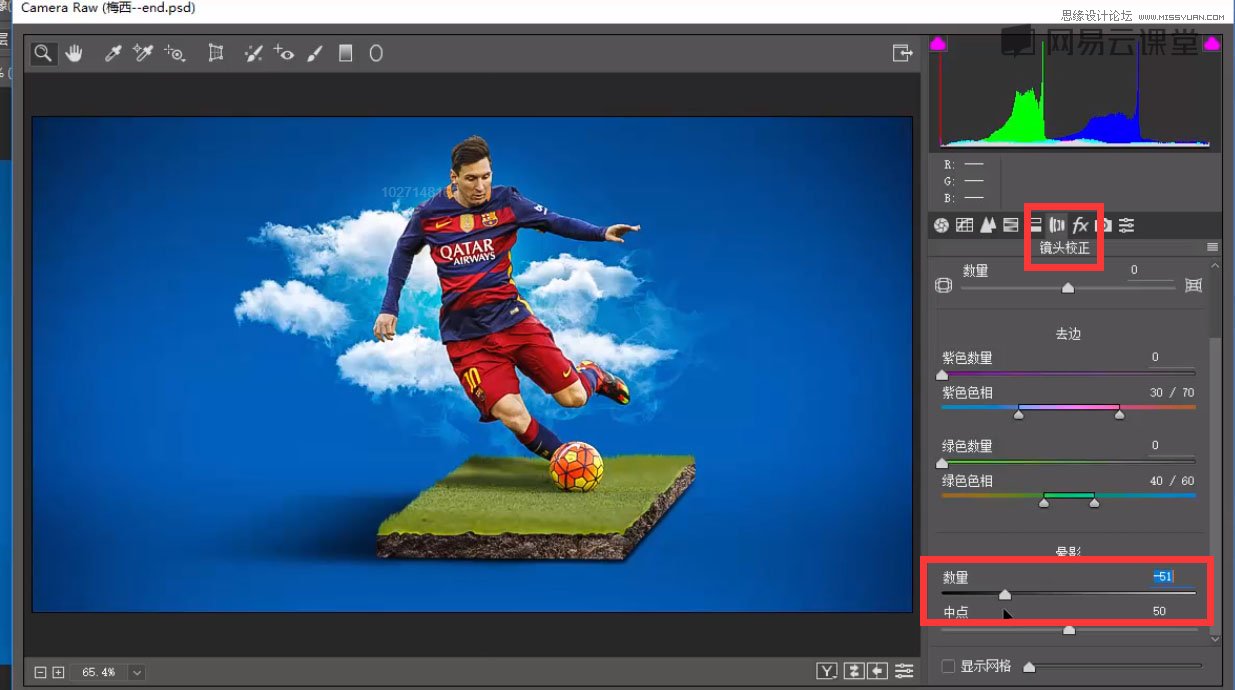The height and width of the screenshot is (690, 1235).
Task: Select the Hand tool
Action: click(74, 54)
